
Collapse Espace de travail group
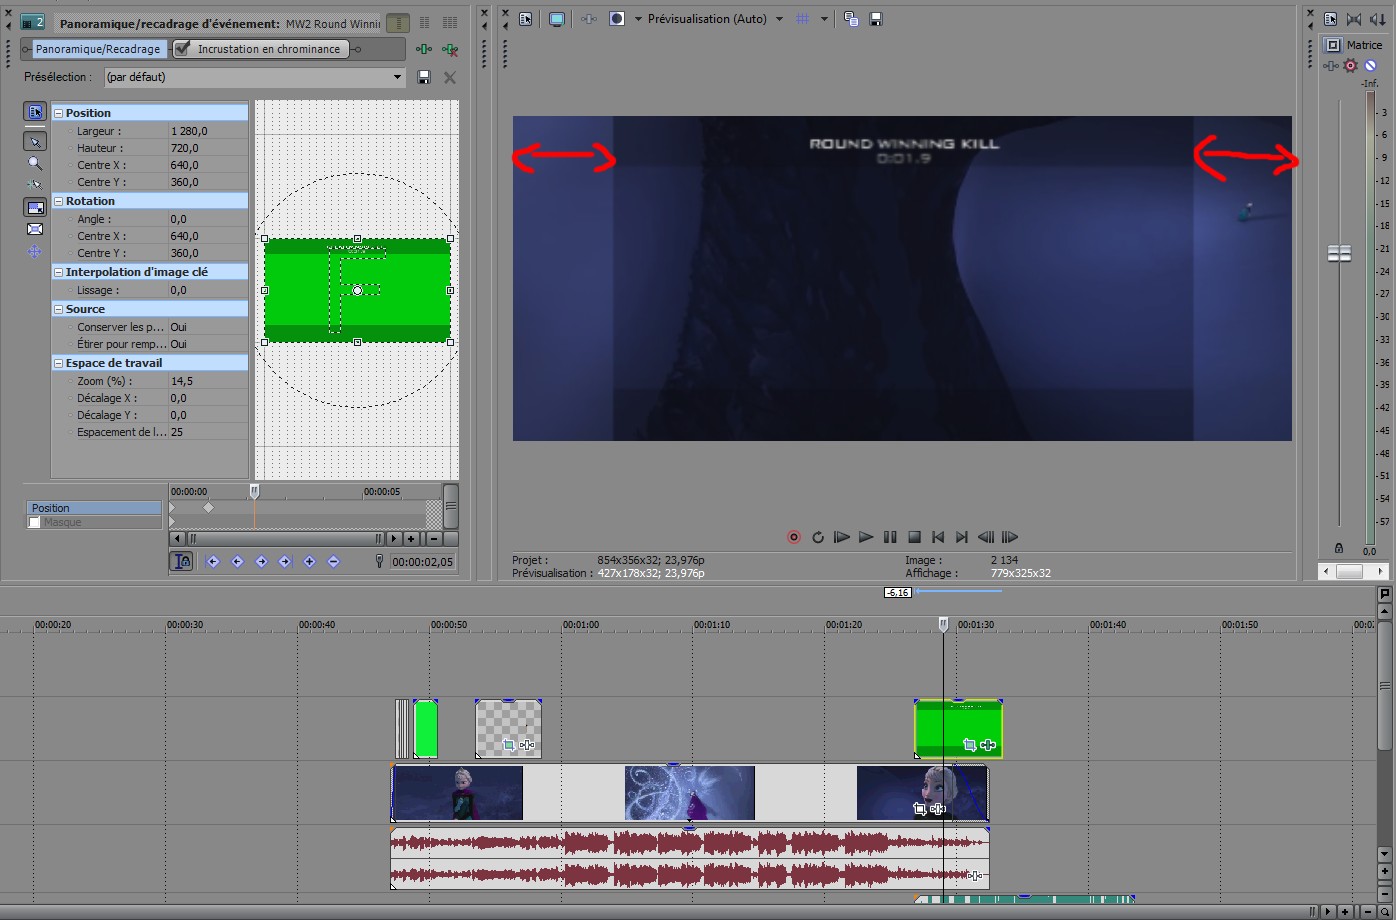(58, 363)
